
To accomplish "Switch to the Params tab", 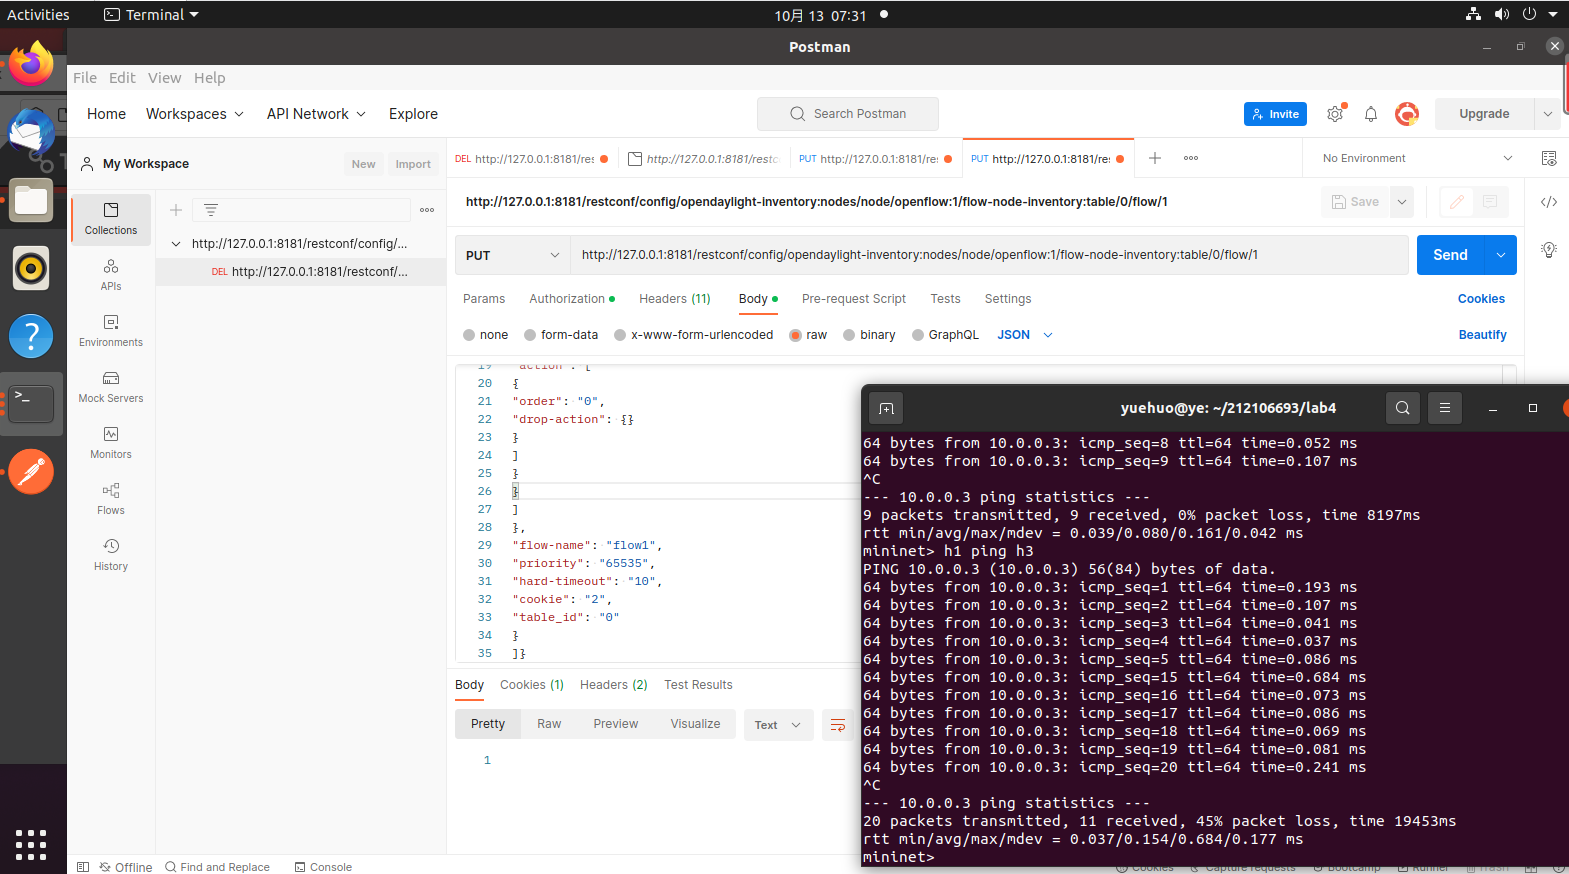I will tap(484, 299).
